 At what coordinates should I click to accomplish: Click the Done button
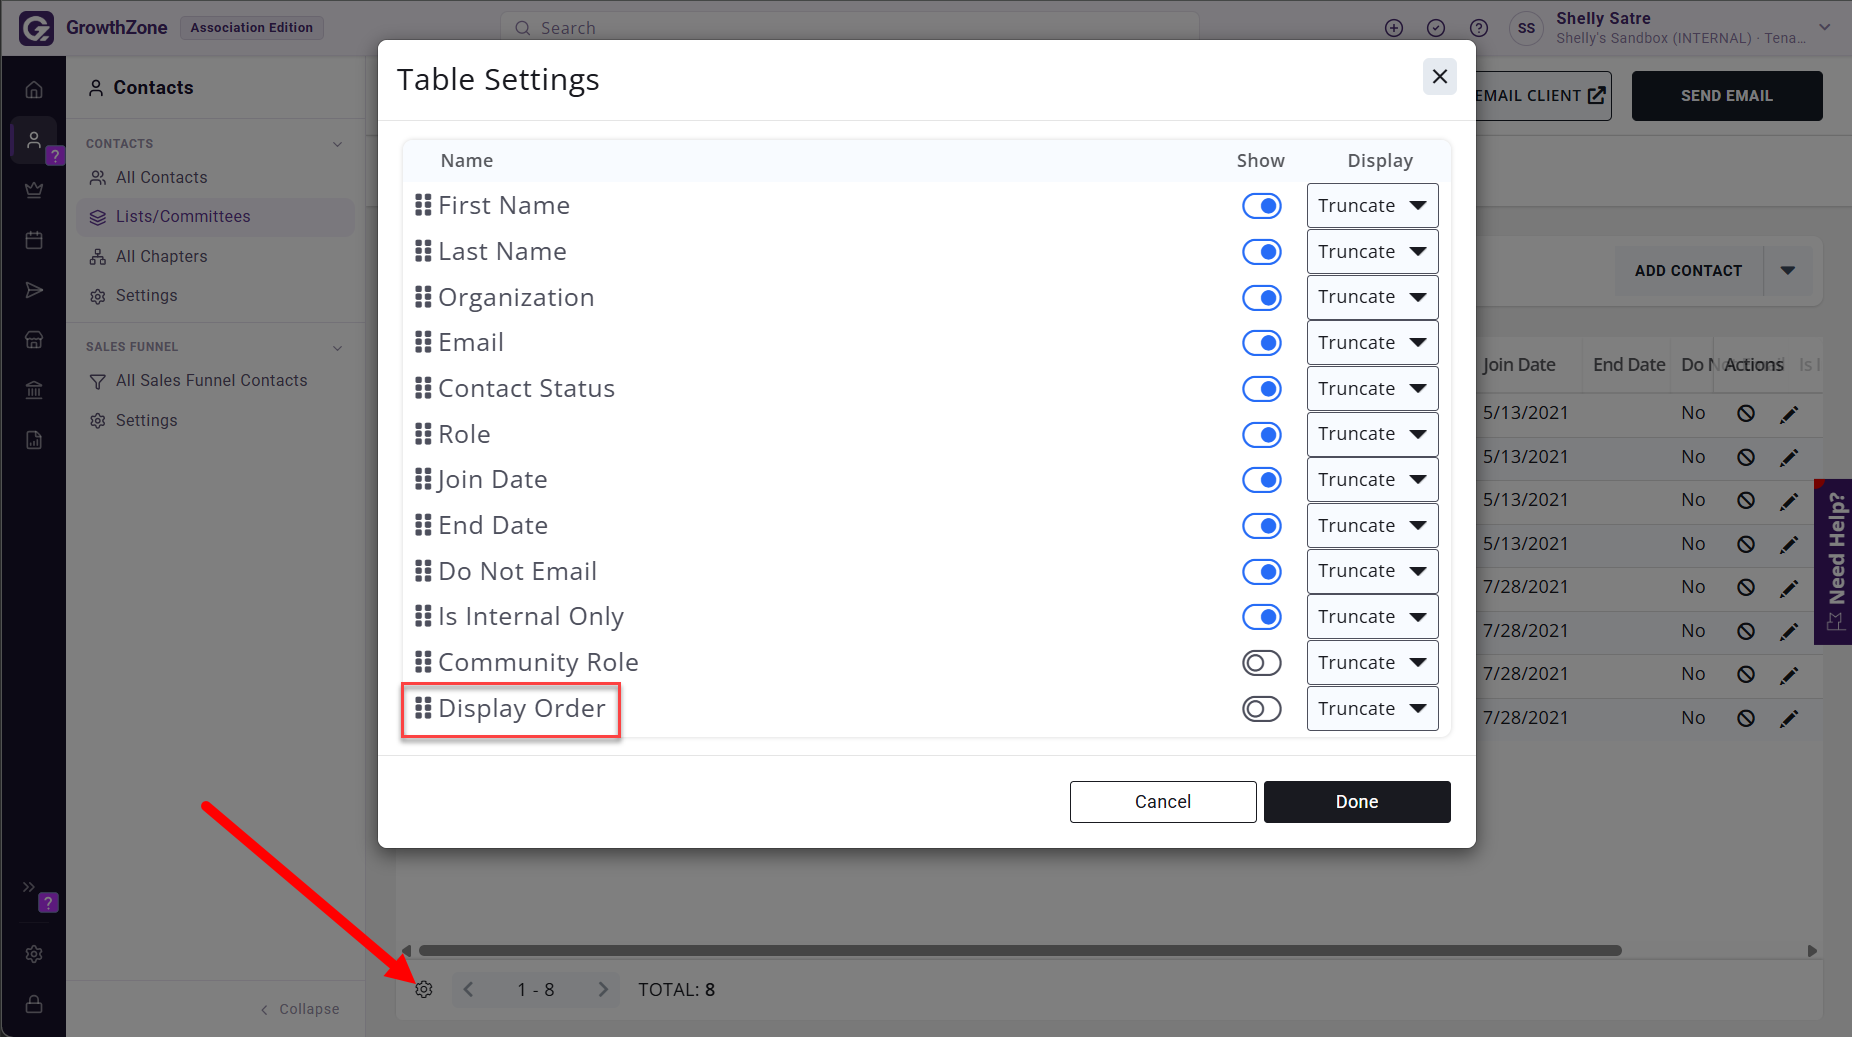tap(1357, 802)
